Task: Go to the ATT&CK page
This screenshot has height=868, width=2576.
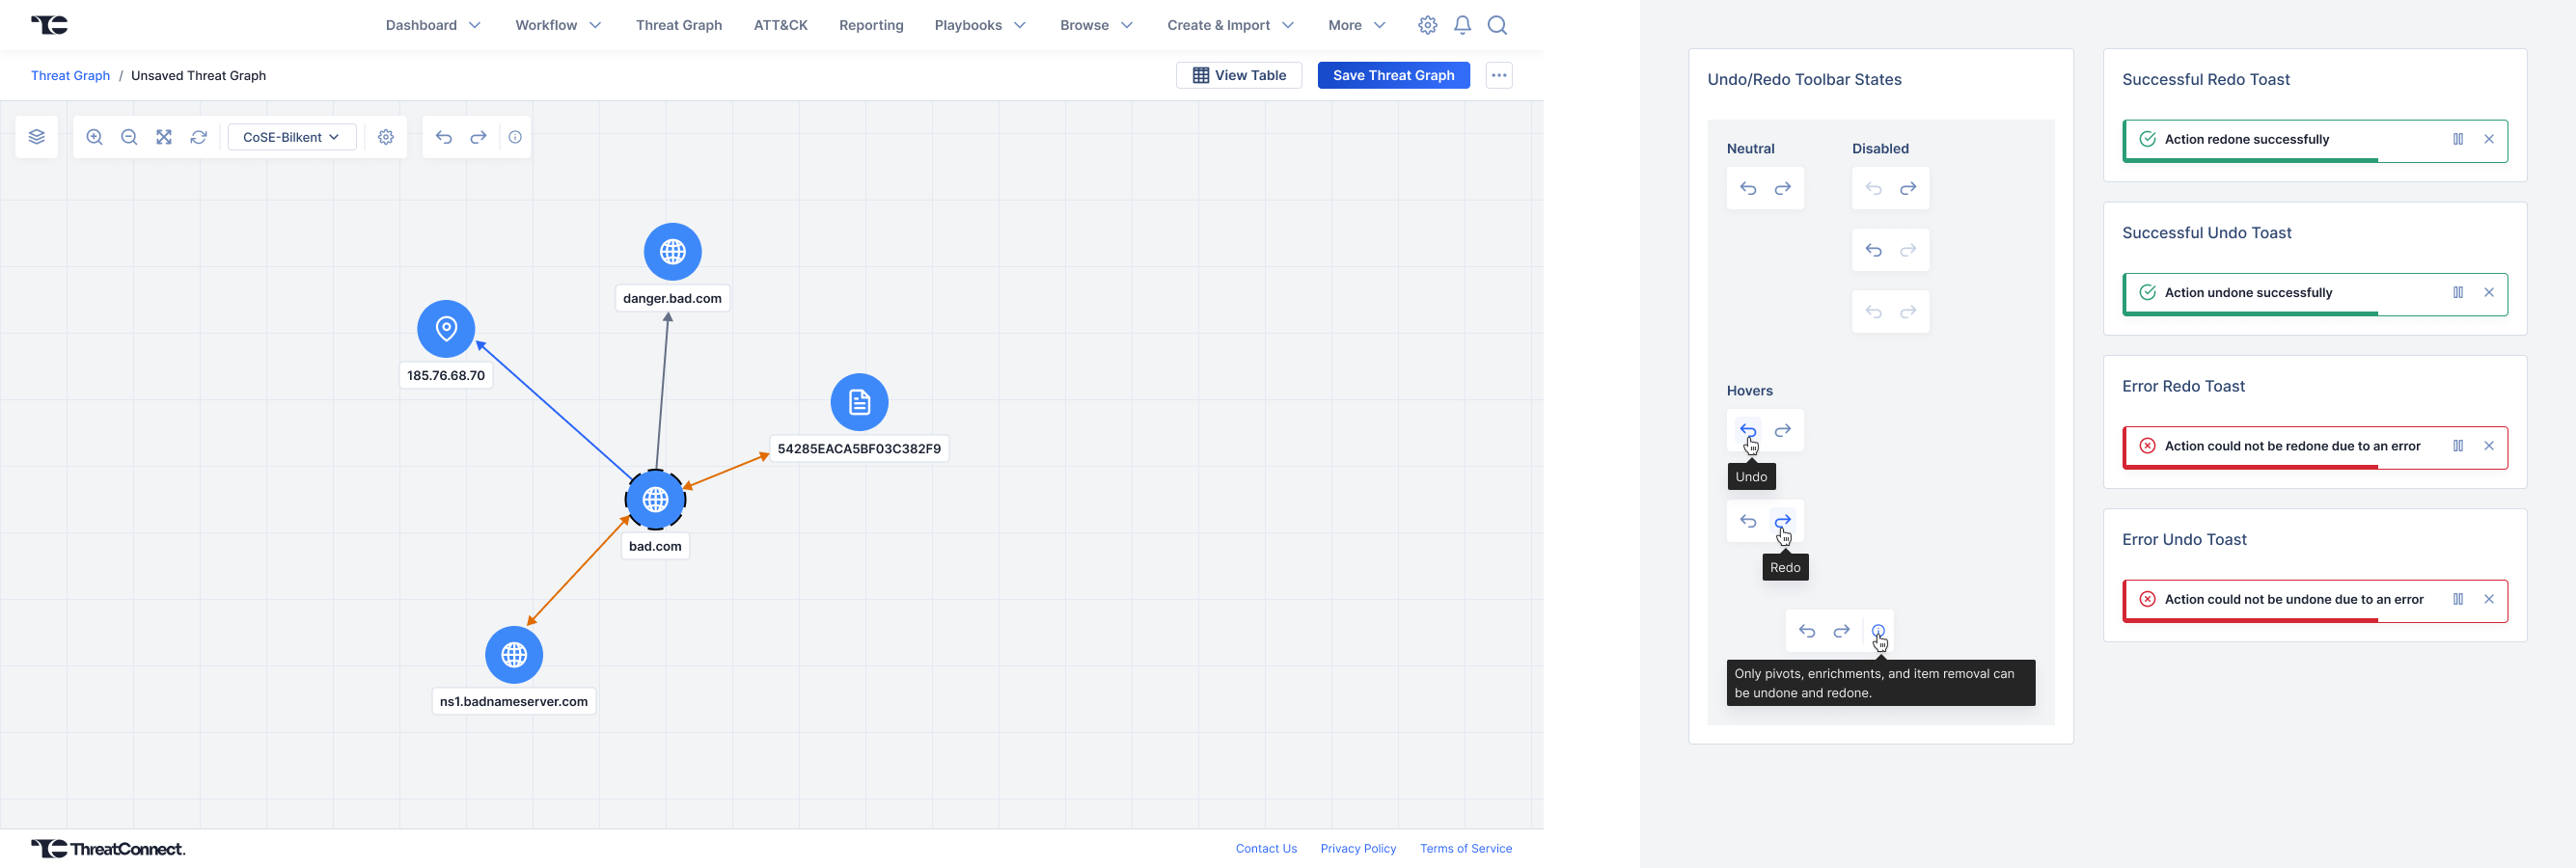Action: pyautogui.click(x=780, y=25)
